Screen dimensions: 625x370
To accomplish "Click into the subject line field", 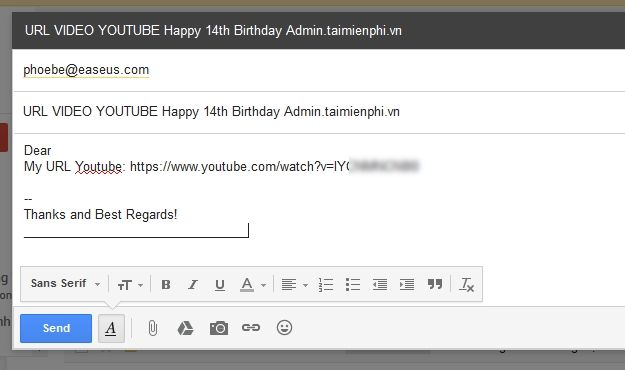I will (319, 112).
